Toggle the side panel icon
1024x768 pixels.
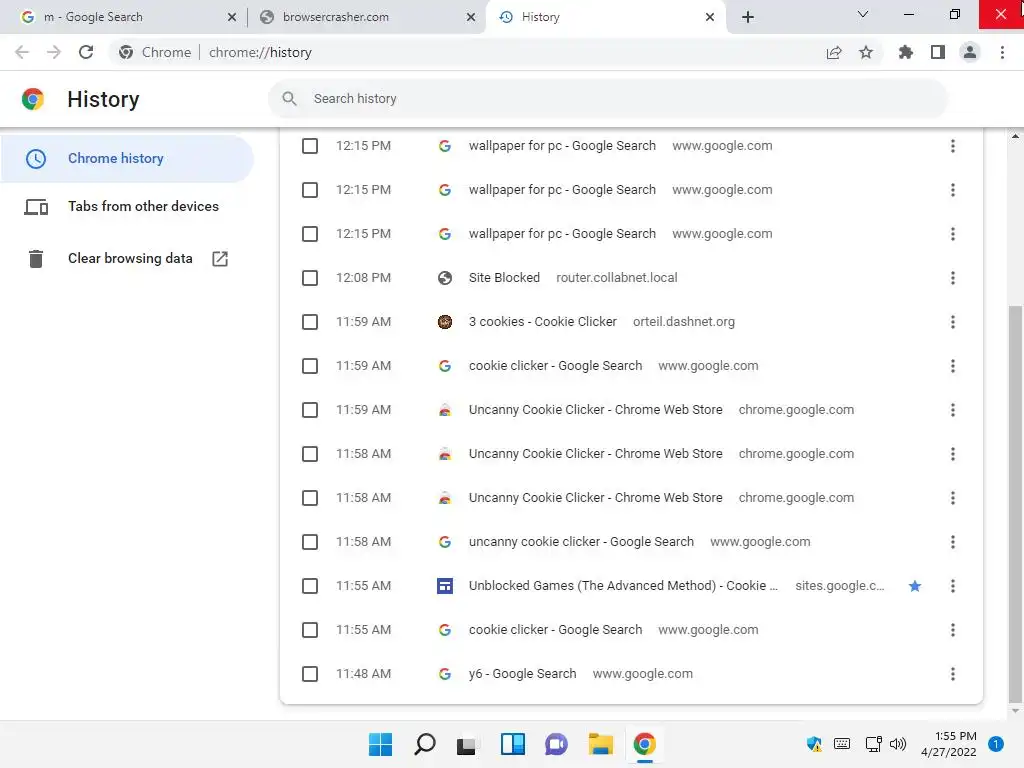coord(938,52)
